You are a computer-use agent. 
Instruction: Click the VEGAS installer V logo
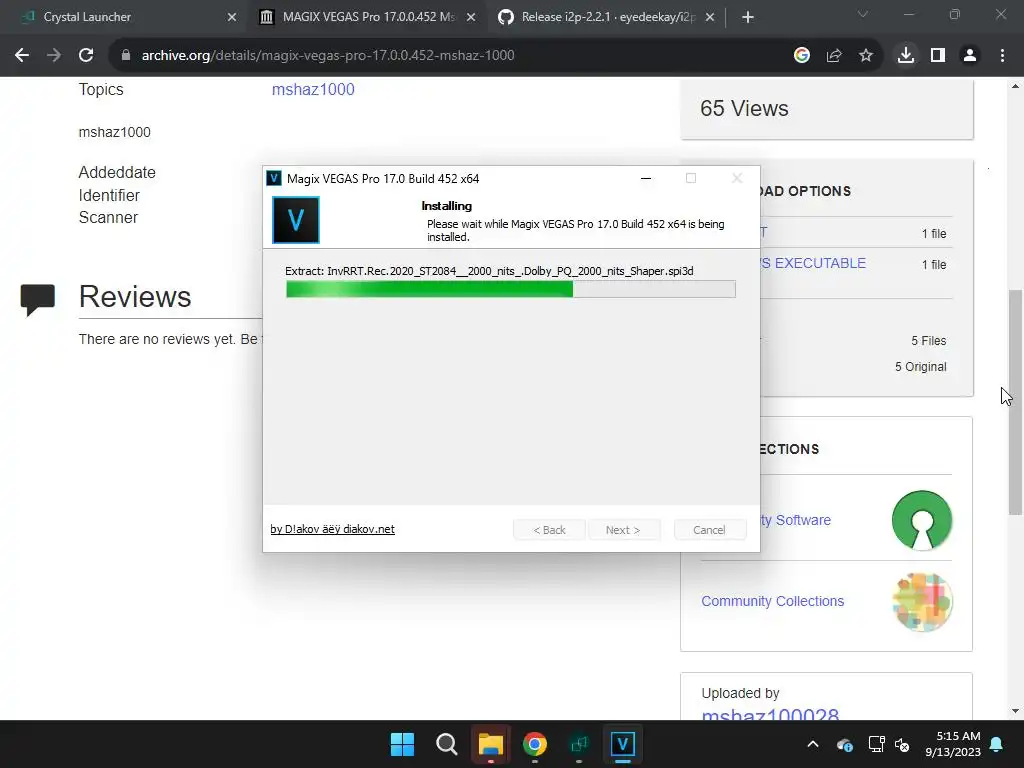pos(296,220)
